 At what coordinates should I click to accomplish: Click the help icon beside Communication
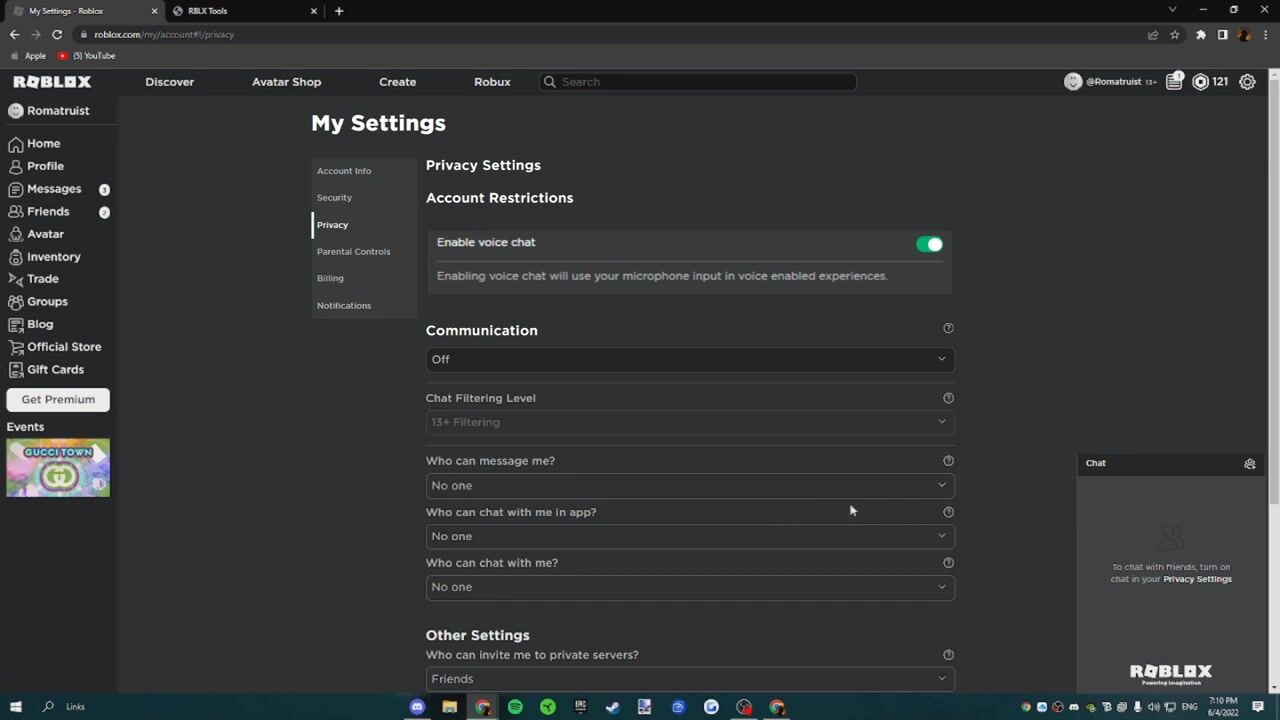tap(948, 328)
